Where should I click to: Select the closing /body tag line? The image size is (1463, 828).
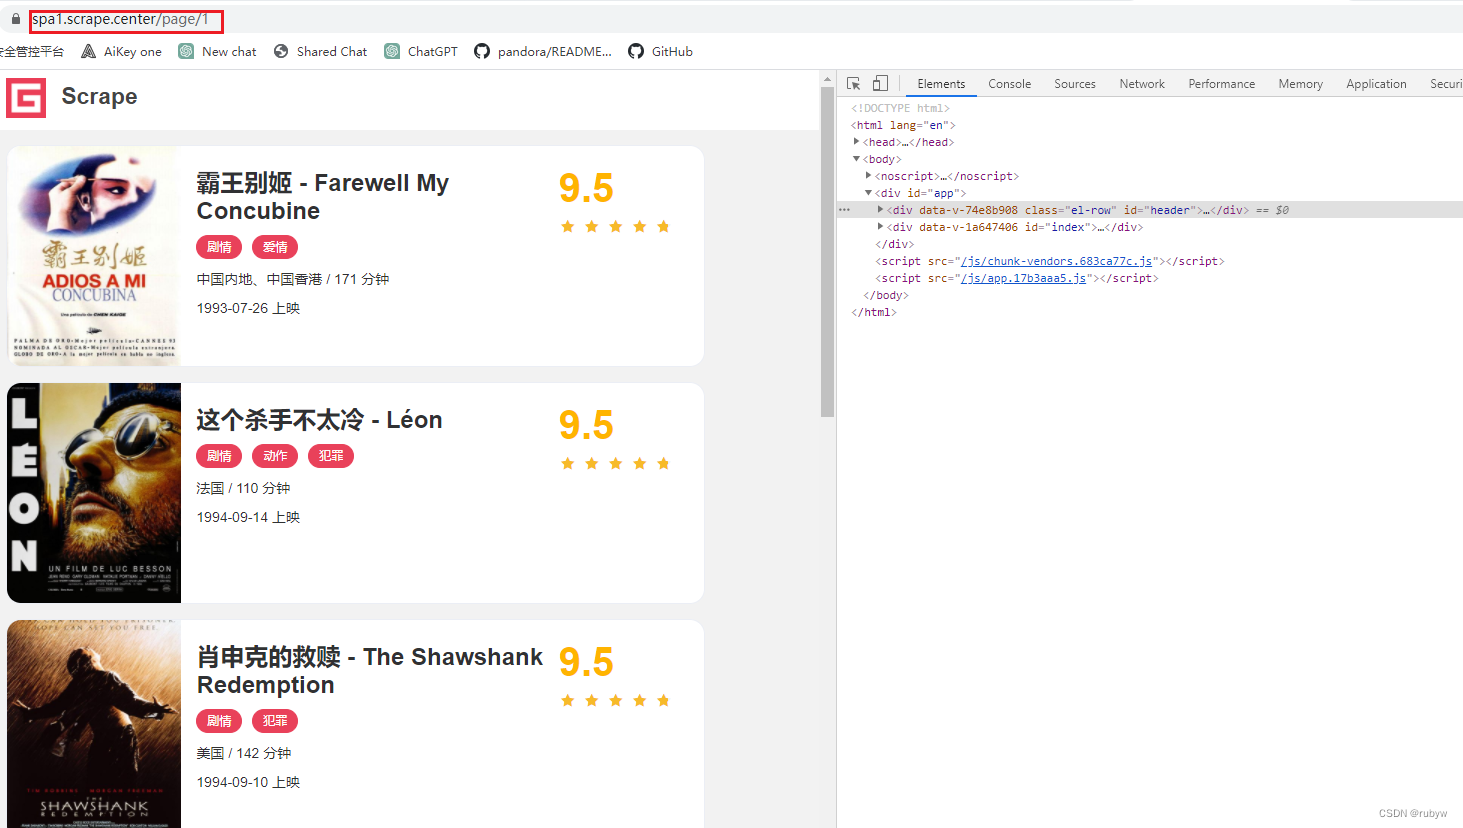click(x=886, y=295)
